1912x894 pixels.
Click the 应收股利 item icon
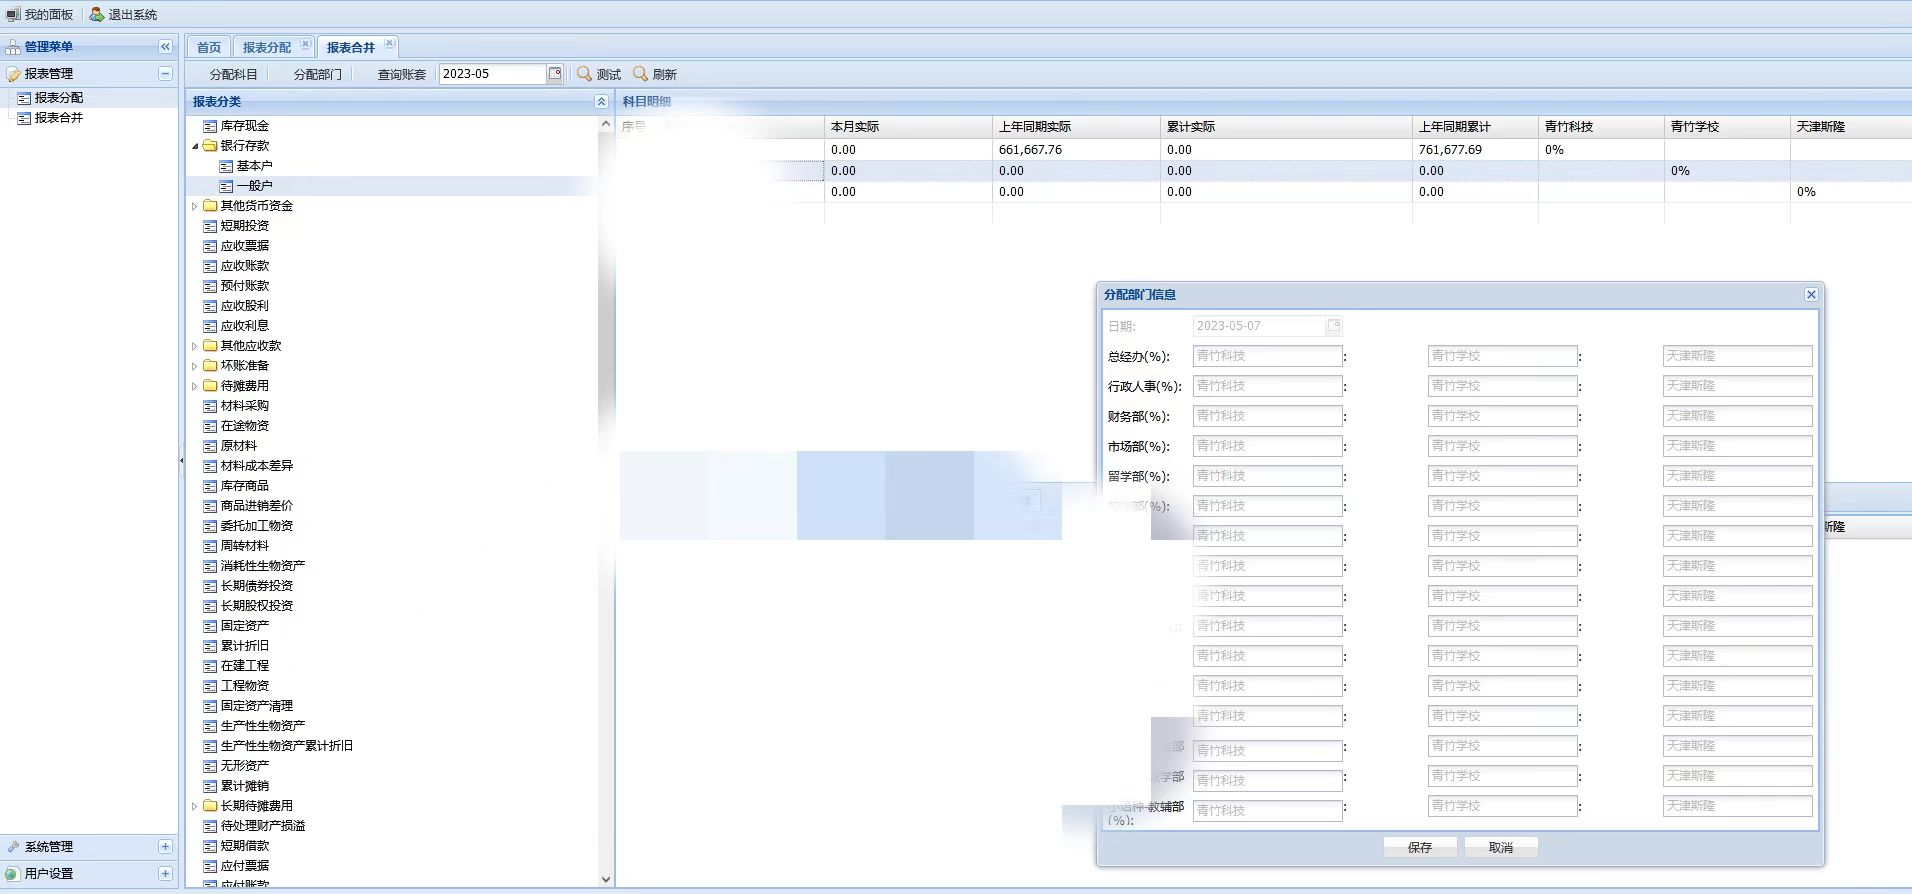(210, 306)
